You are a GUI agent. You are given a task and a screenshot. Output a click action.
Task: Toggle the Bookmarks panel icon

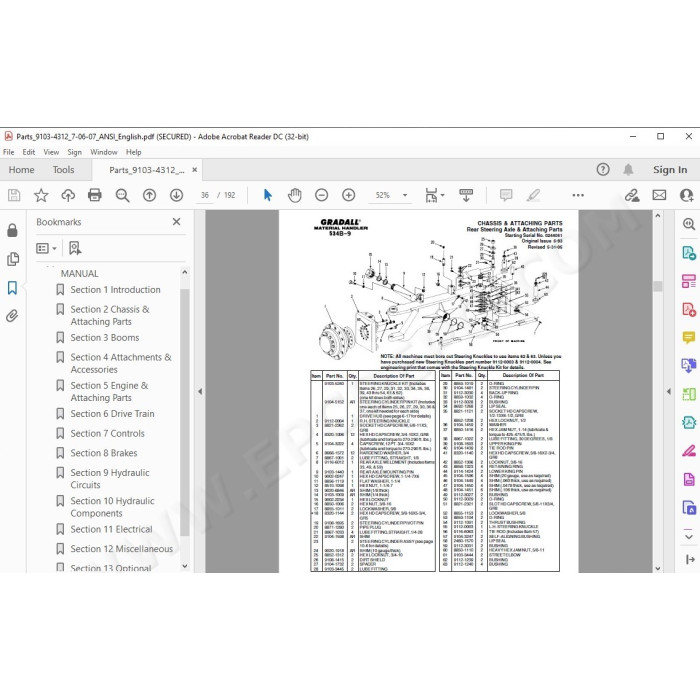12,288
